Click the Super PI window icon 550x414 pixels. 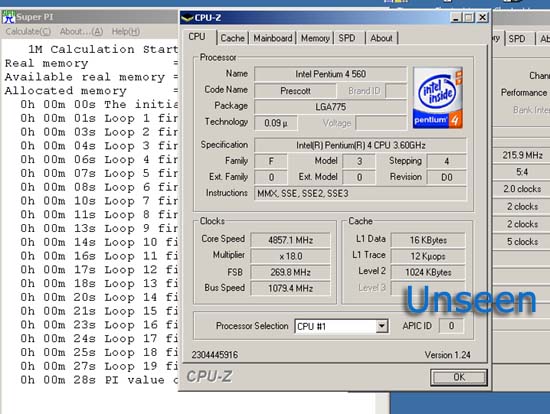pyautogui.click(x=9, y=16)
